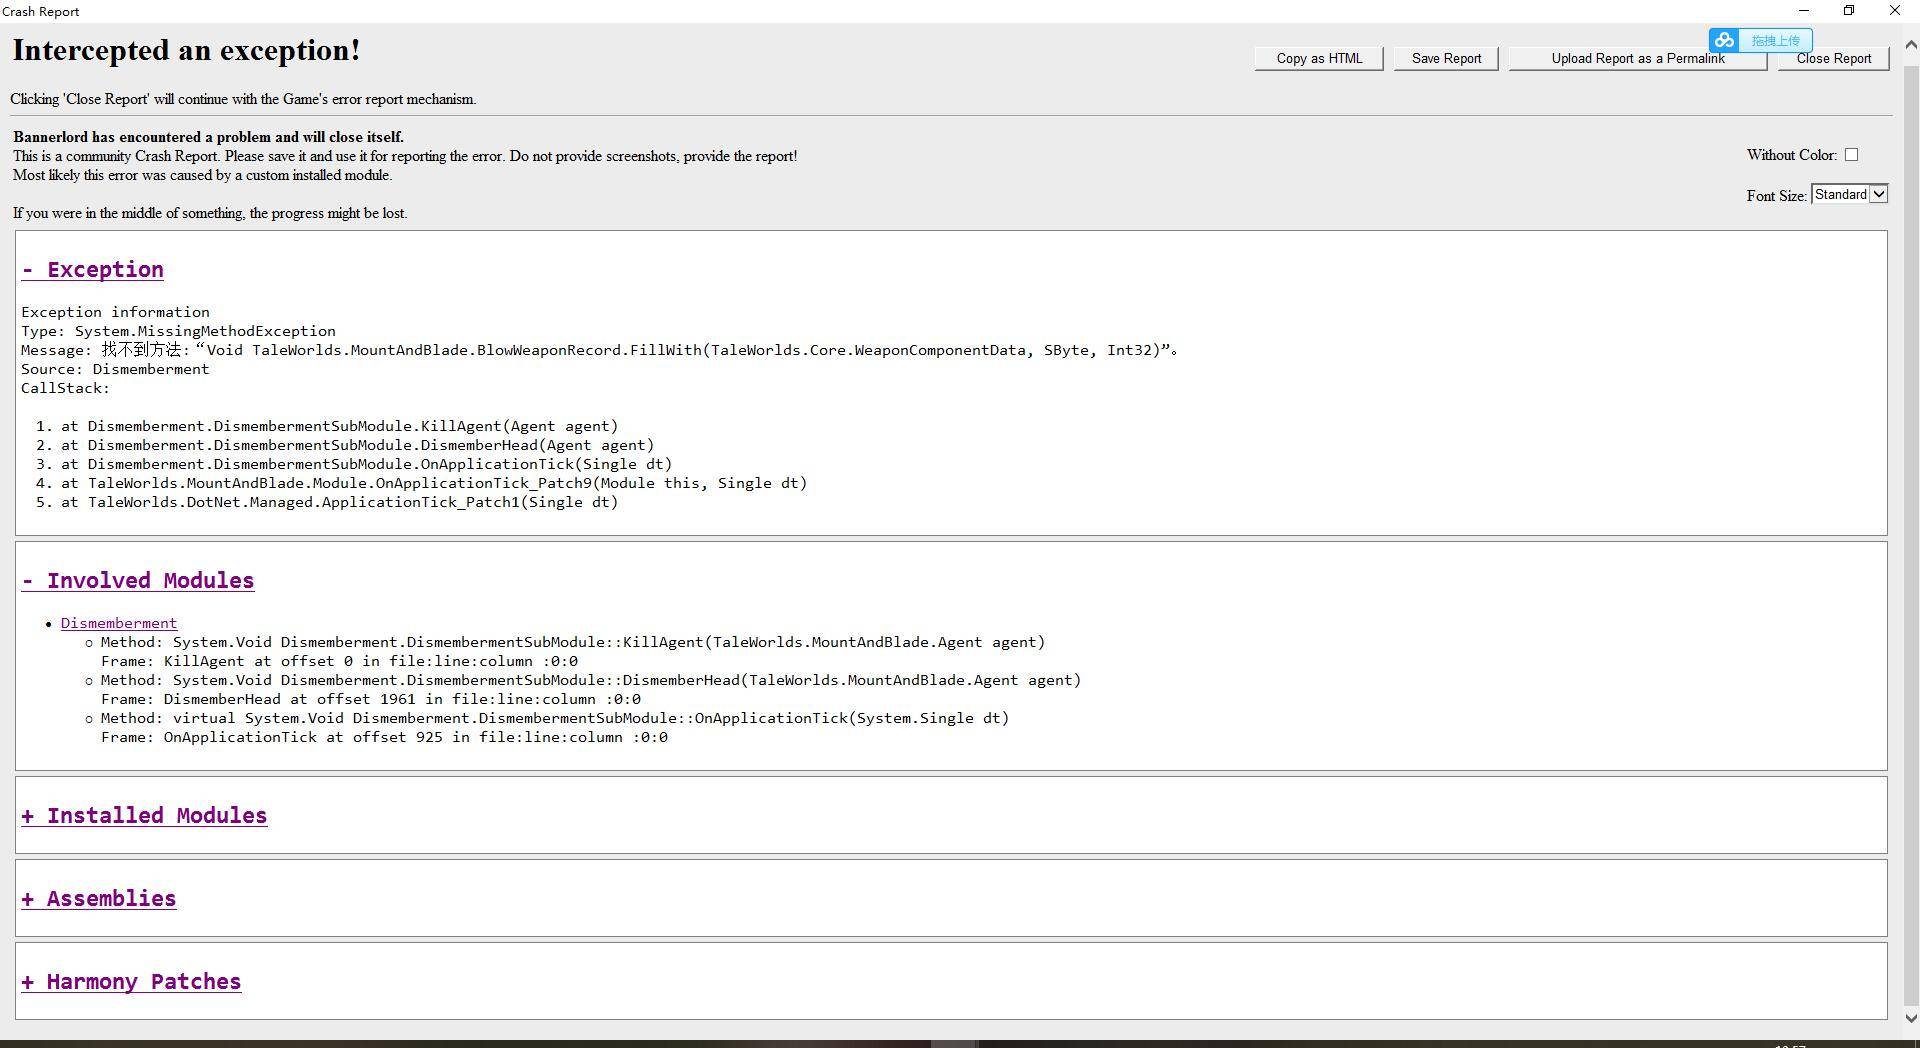Restore down the Crash Report window
1920x1048 pixels.
1849,11
